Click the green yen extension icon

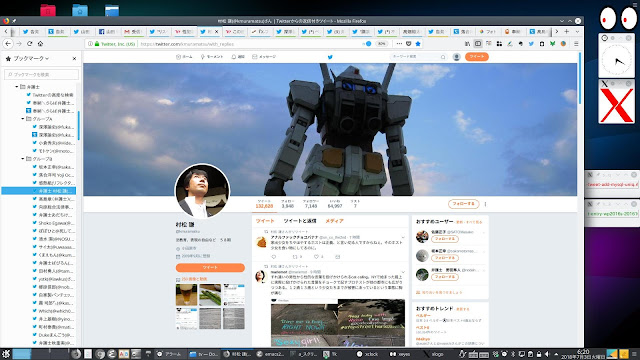pos(552,44)
